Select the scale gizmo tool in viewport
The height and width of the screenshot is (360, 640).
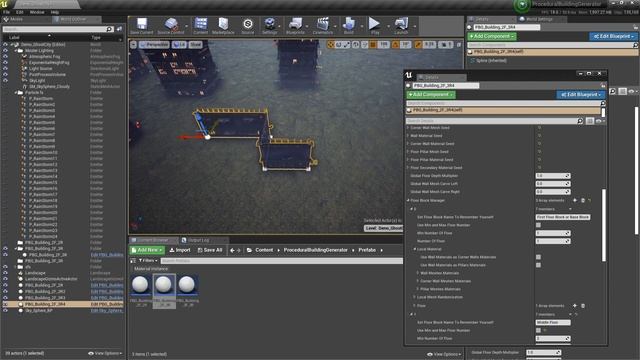(x=347, y=44)
